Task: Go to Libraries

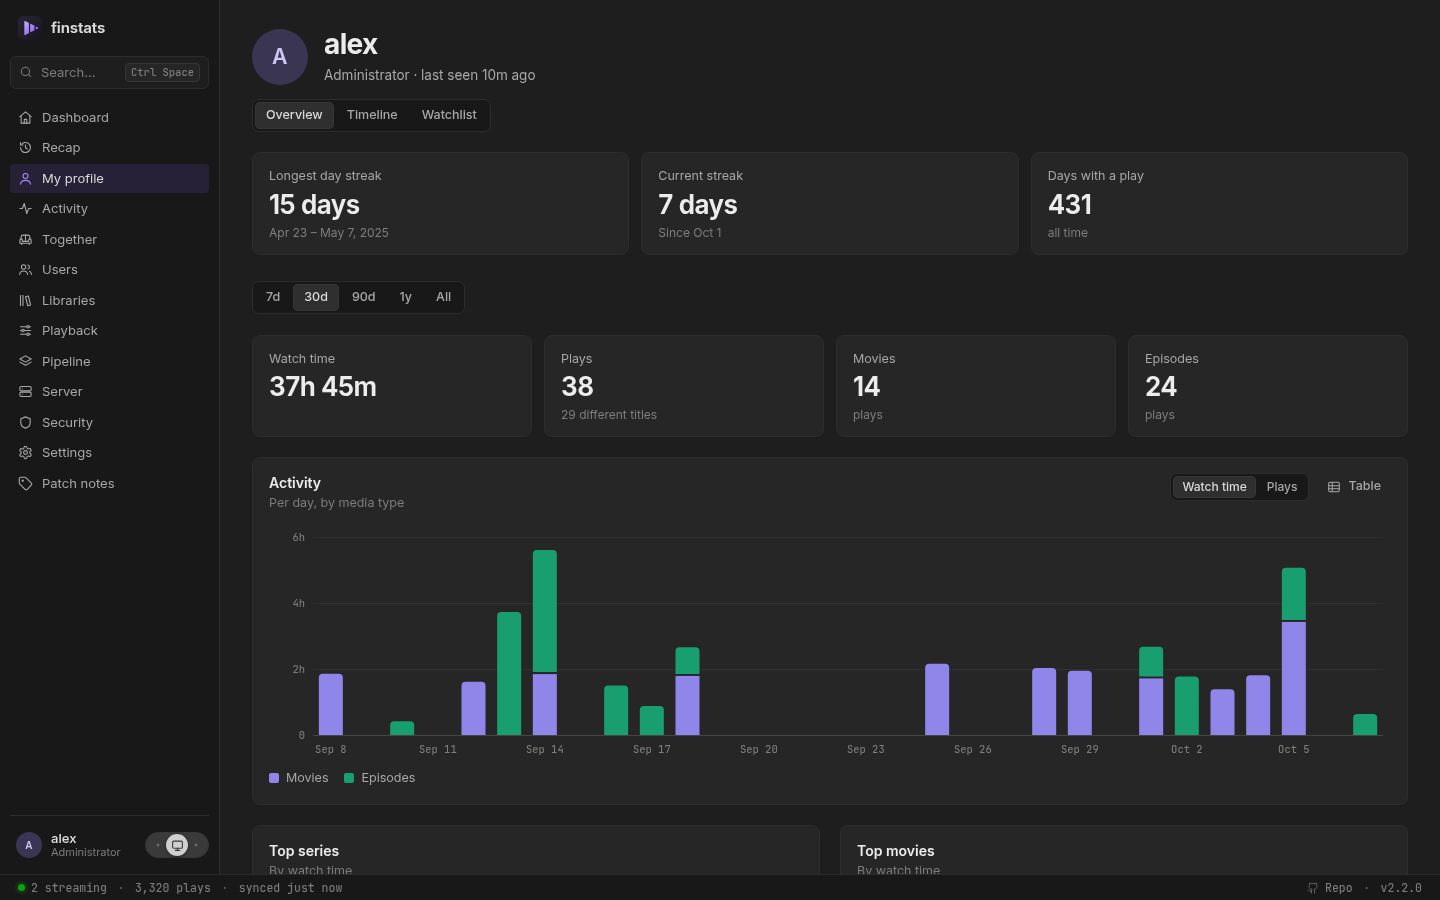Action: 109,301
